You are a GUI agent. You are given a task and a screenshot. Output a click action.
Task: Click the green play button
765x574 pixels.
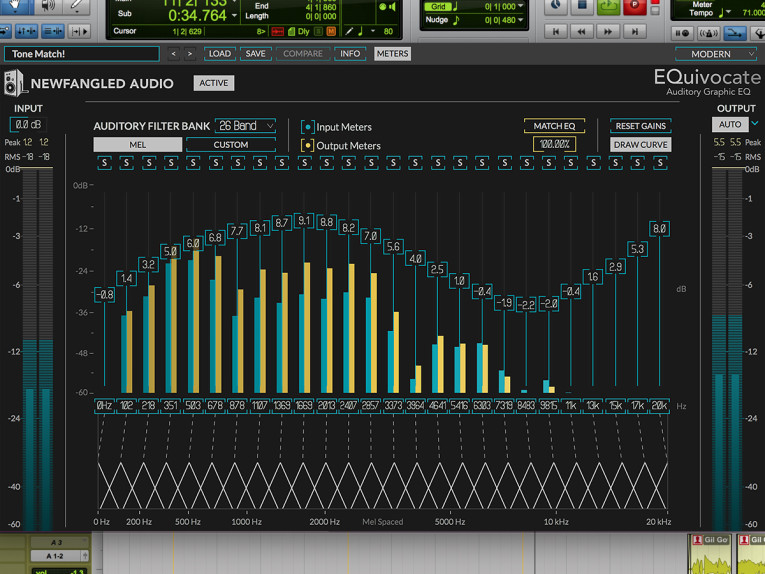point(608,6)
